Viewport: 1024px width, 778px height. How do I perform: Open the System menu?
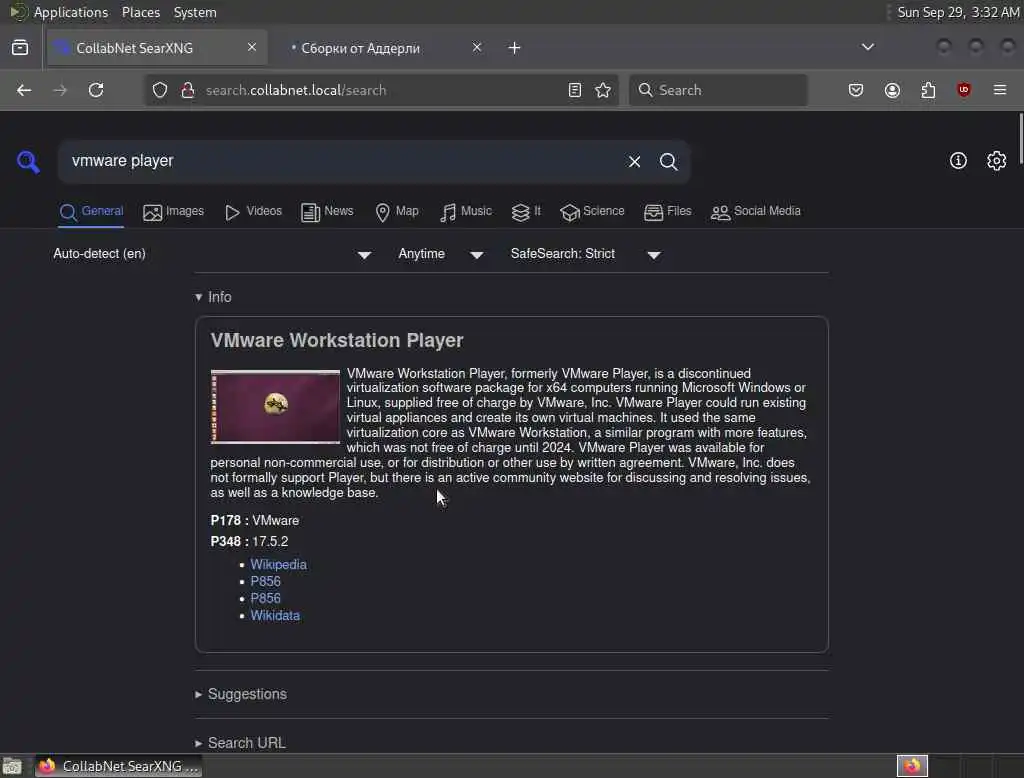(x=195, y=12)
